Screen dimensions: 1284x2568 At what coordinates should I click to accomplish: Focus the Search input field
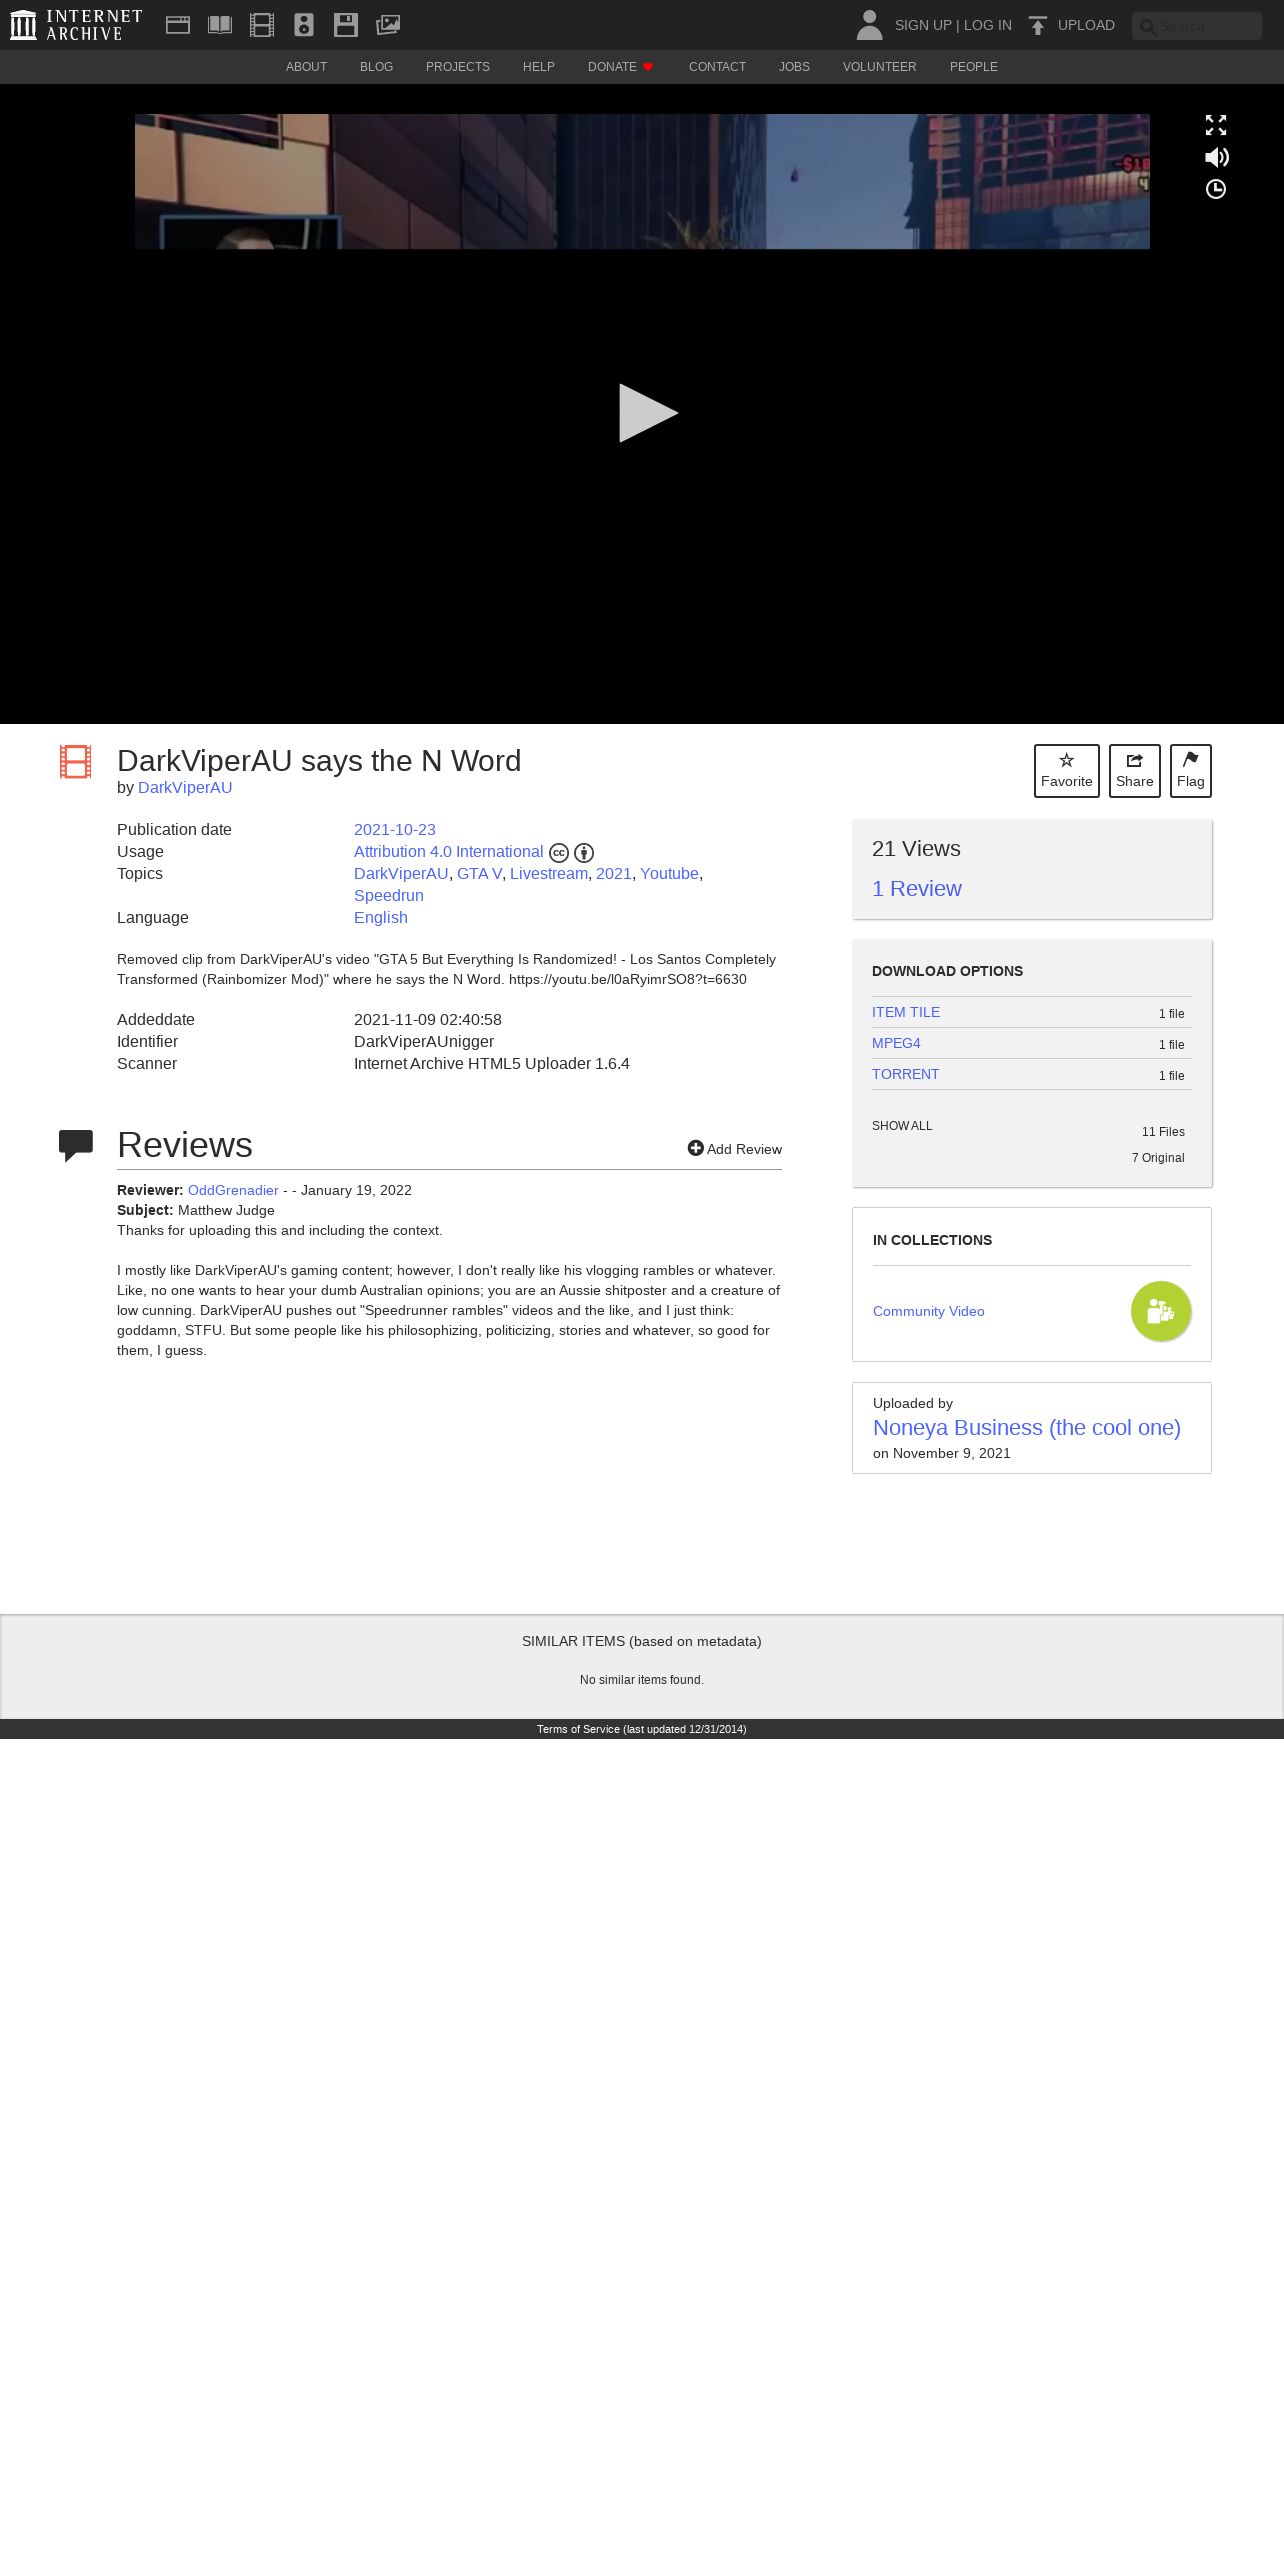click(1197, 26)
